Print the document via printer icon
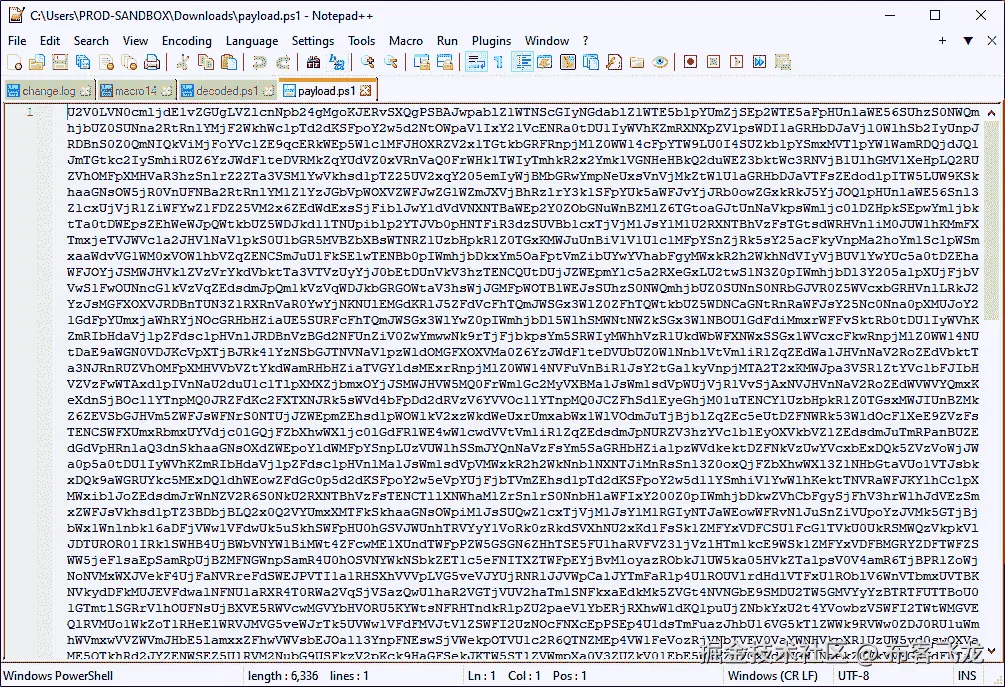 tap(152, 62)
